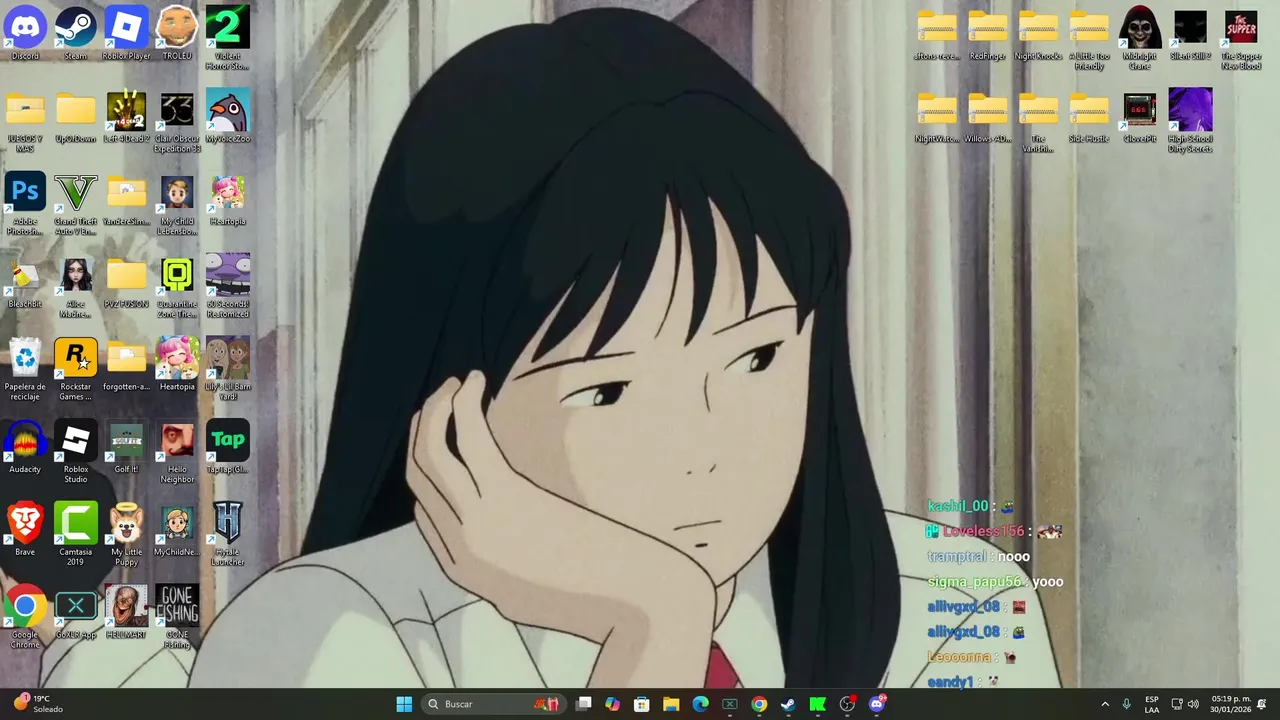
Task: Select the RedFinger zip folder
Action: (987, 35)
